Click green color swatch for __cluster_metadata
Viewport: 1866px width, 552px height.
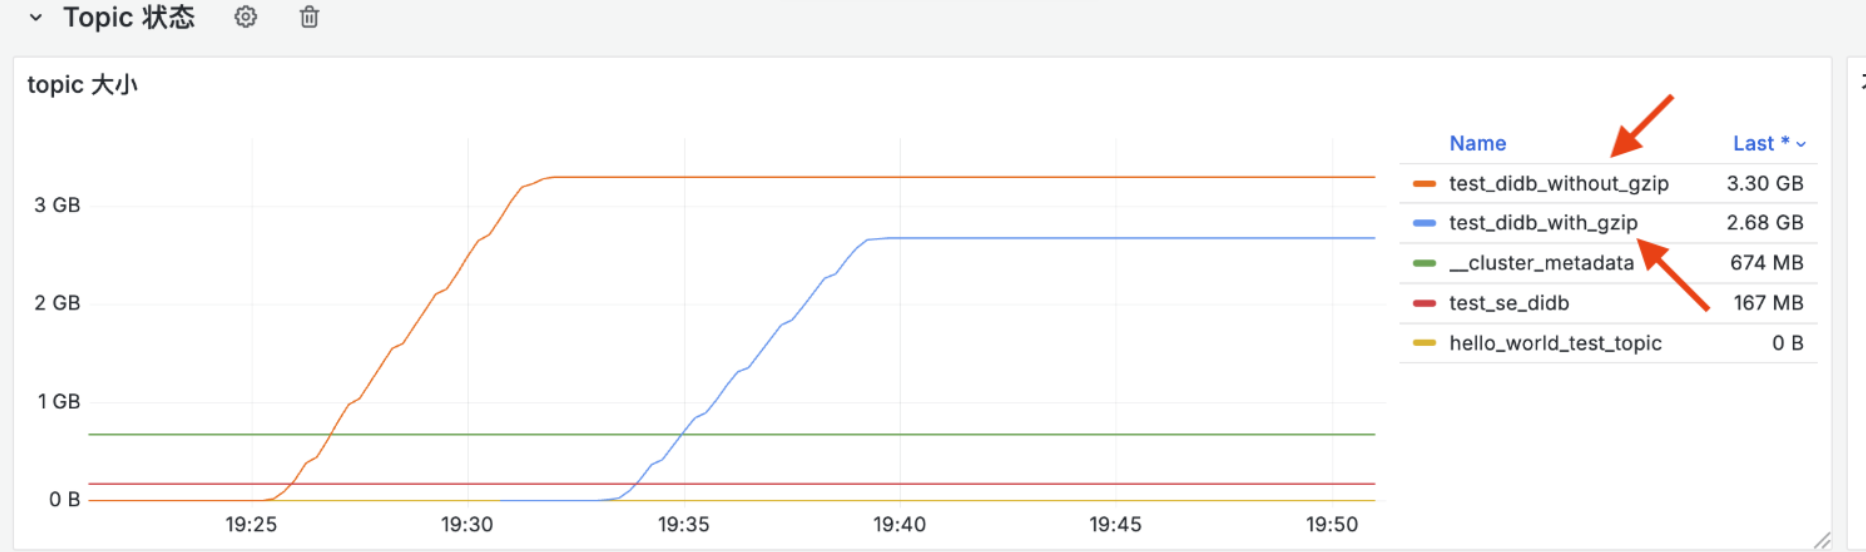tap(1424, 263)
